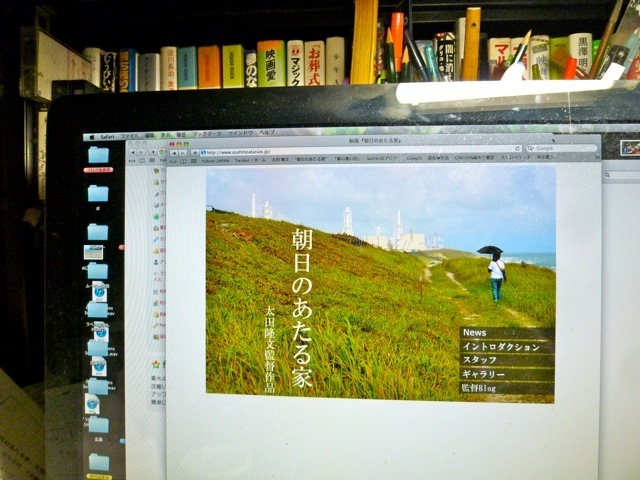Show all bookmarks with the open-book icon
This screenshot has width=640, height=480.
[x=183, y=162]
